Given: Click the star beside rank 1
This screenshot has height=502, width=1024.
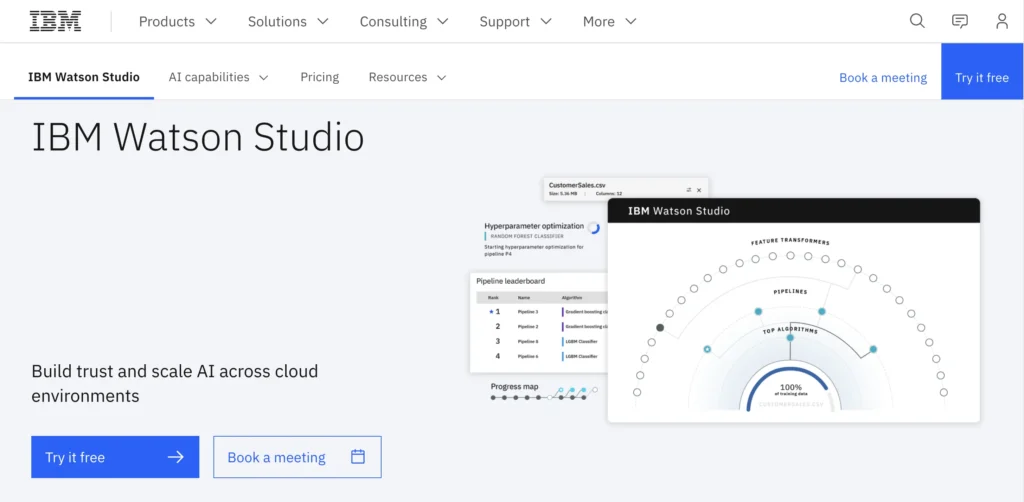Looking at the screenshot, I should click(491, 312).
